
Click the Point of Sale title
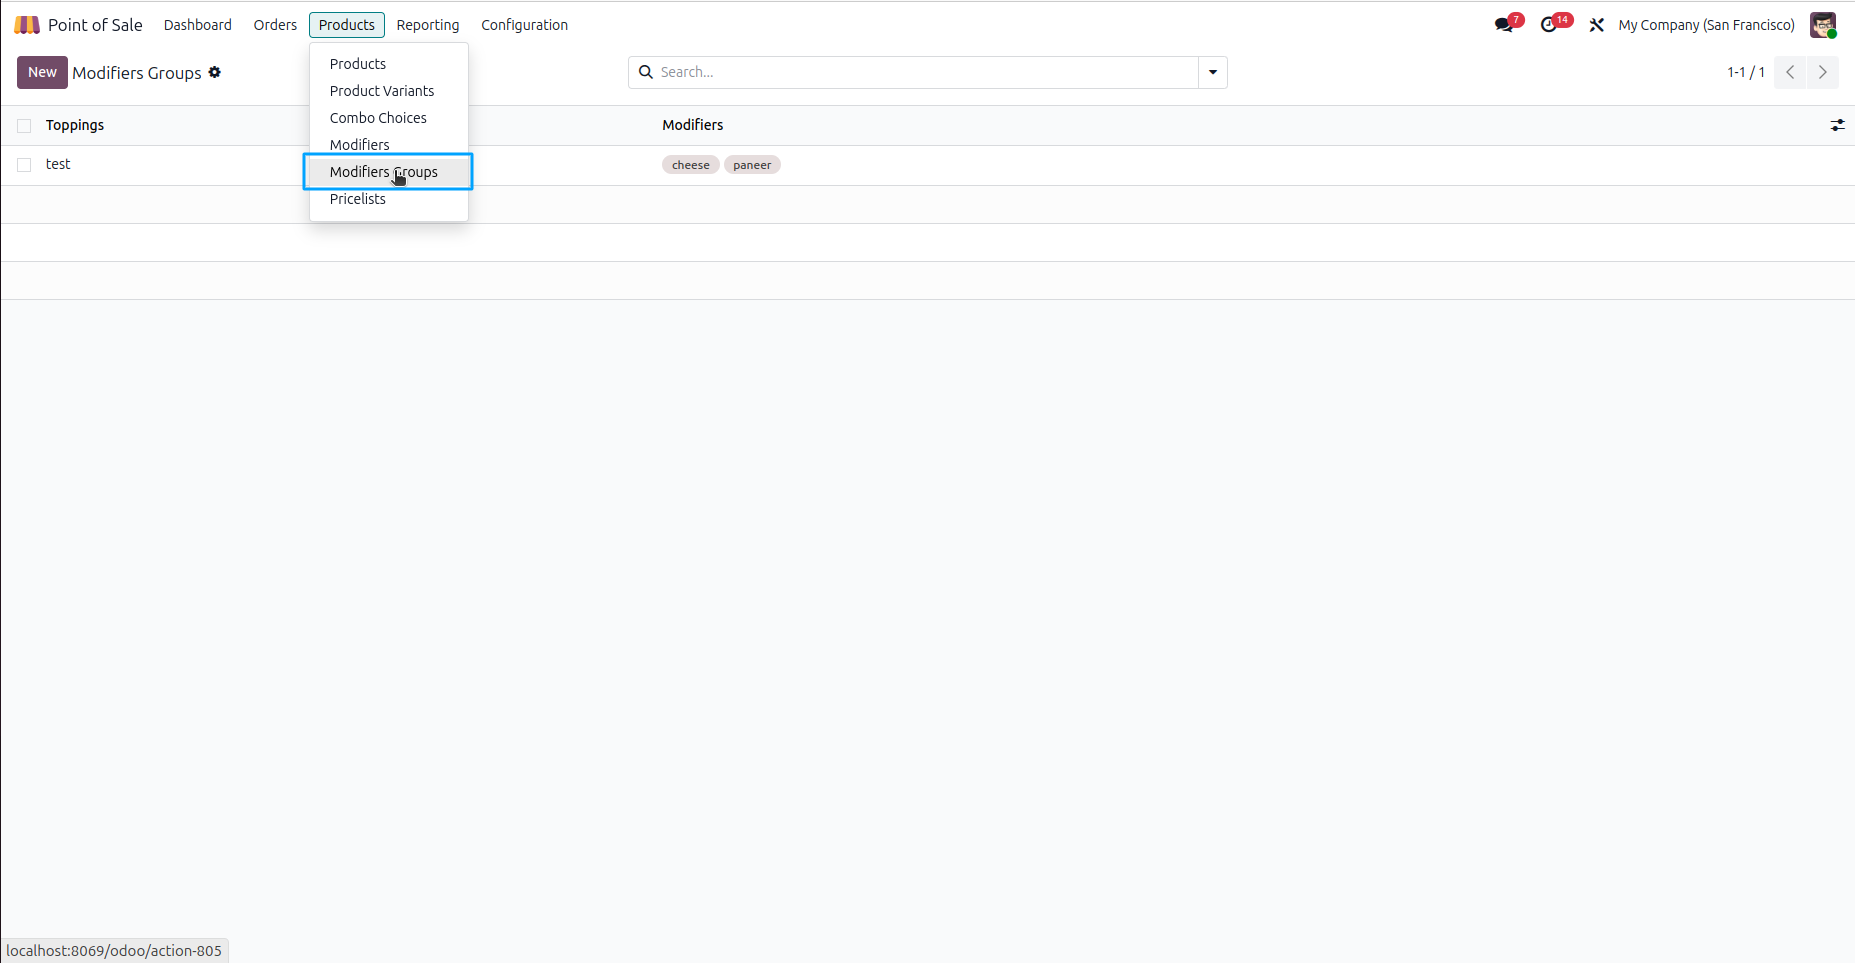point(95,25)
